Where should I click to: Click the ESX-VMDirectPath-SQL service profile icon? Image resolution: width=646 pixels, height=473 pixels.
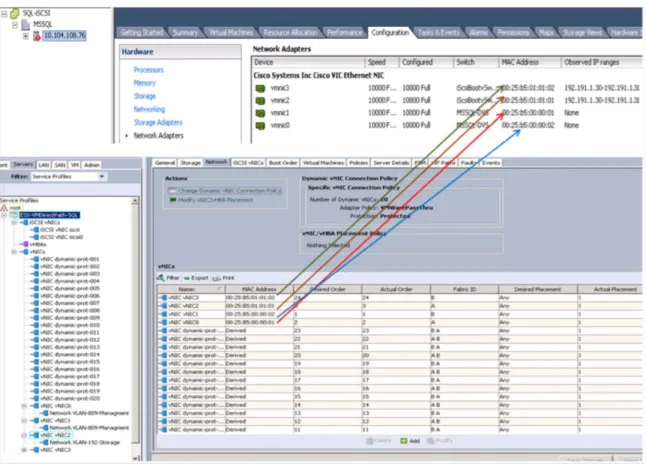click(x=14, y=215)
